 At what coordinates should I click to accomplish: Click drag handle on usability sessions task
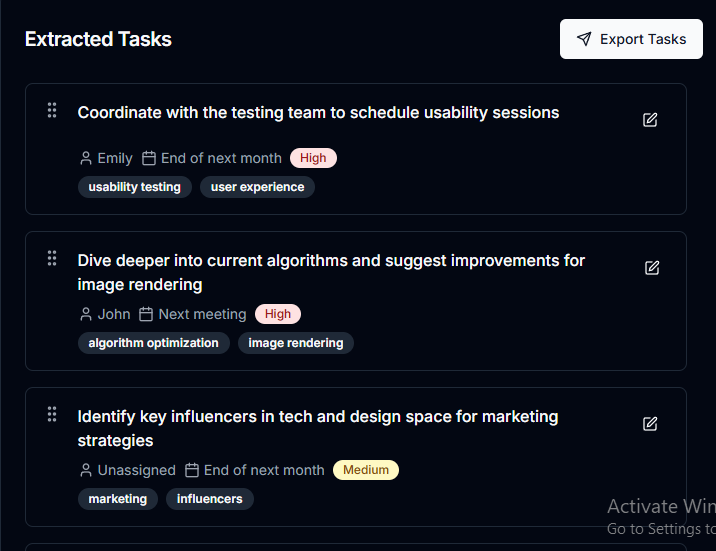52,110
